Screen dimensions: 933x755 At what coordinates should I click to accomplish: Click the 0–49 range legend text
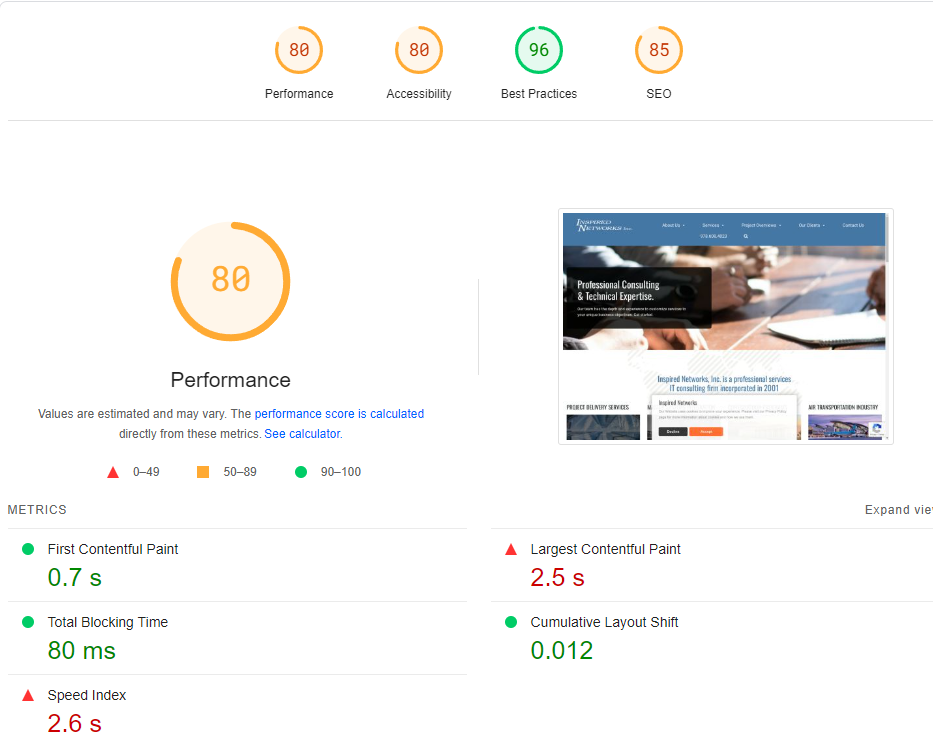(x=146, y=472)
